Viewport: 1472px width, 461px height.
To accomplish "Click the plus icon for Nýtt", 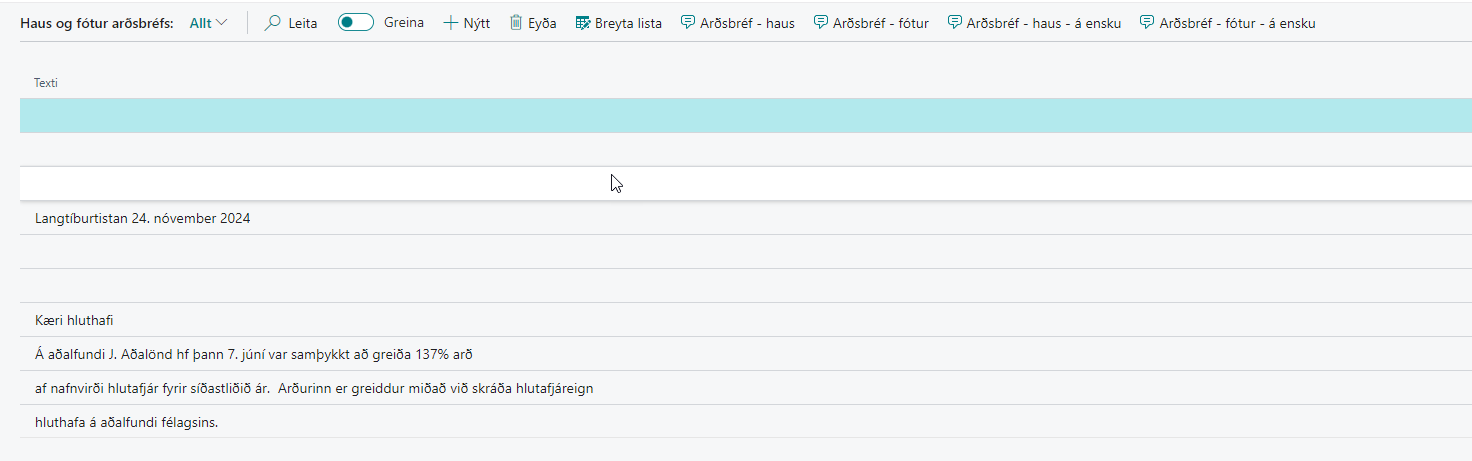I will [450, 22].
